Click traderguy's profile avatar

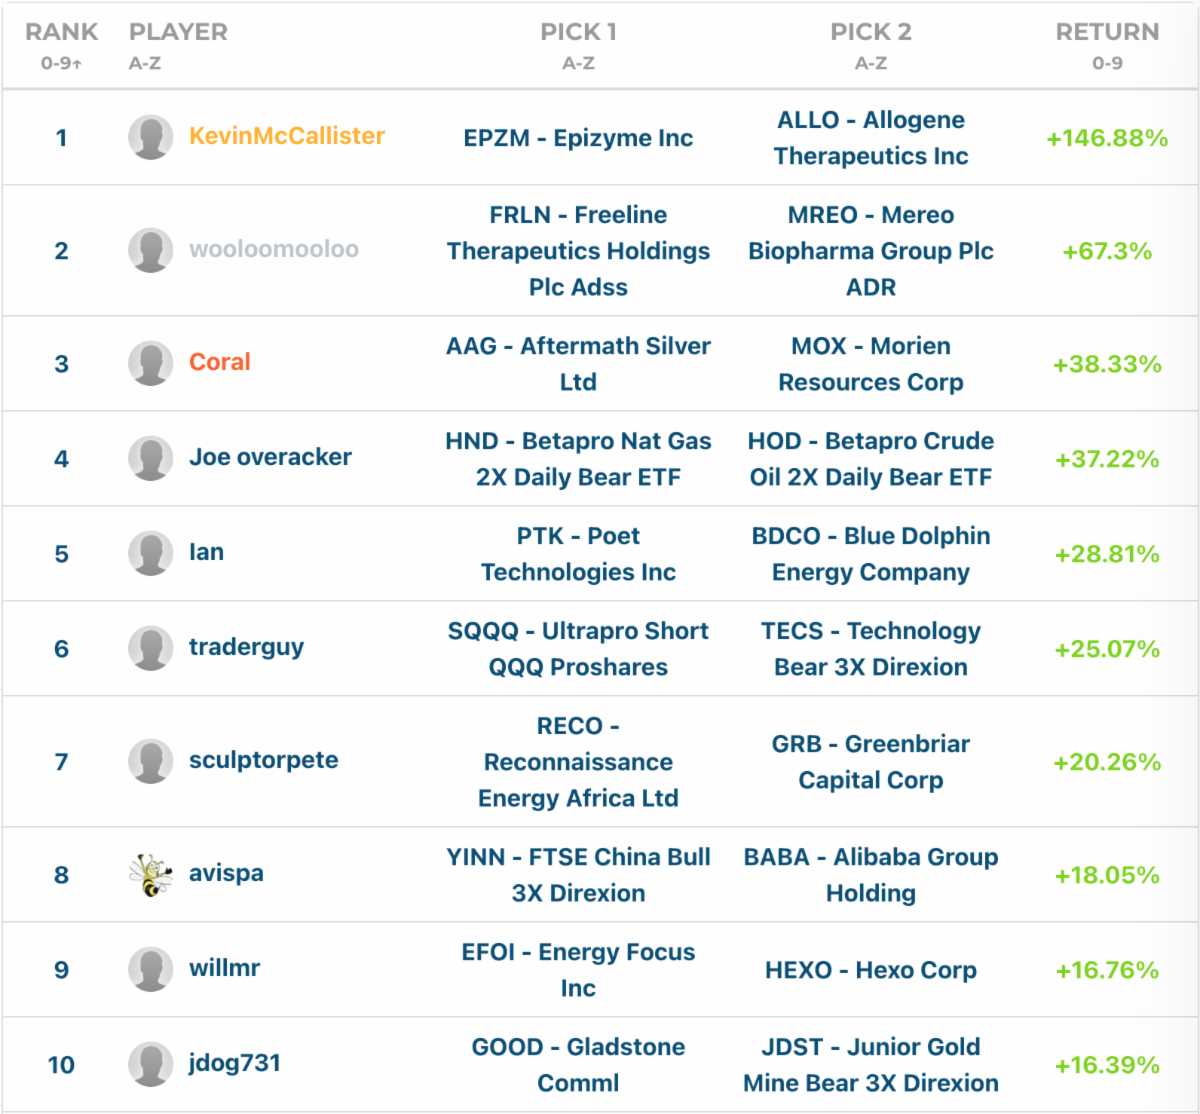[x=151, y=648]
